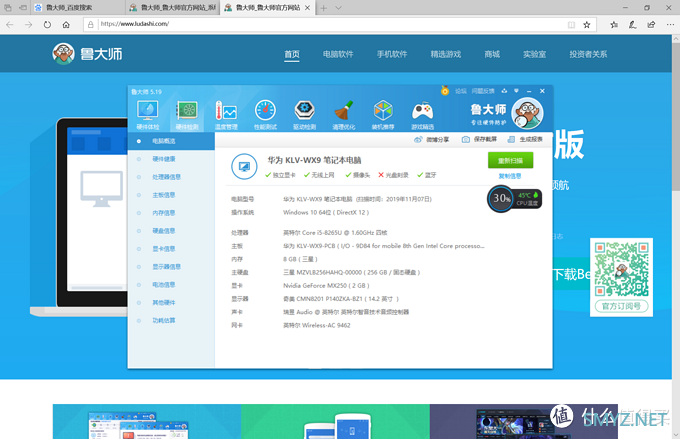Click the Ludashi mascot avatar in the app header
This screenshot has width=680, height=439.
[x=527, y=113]
